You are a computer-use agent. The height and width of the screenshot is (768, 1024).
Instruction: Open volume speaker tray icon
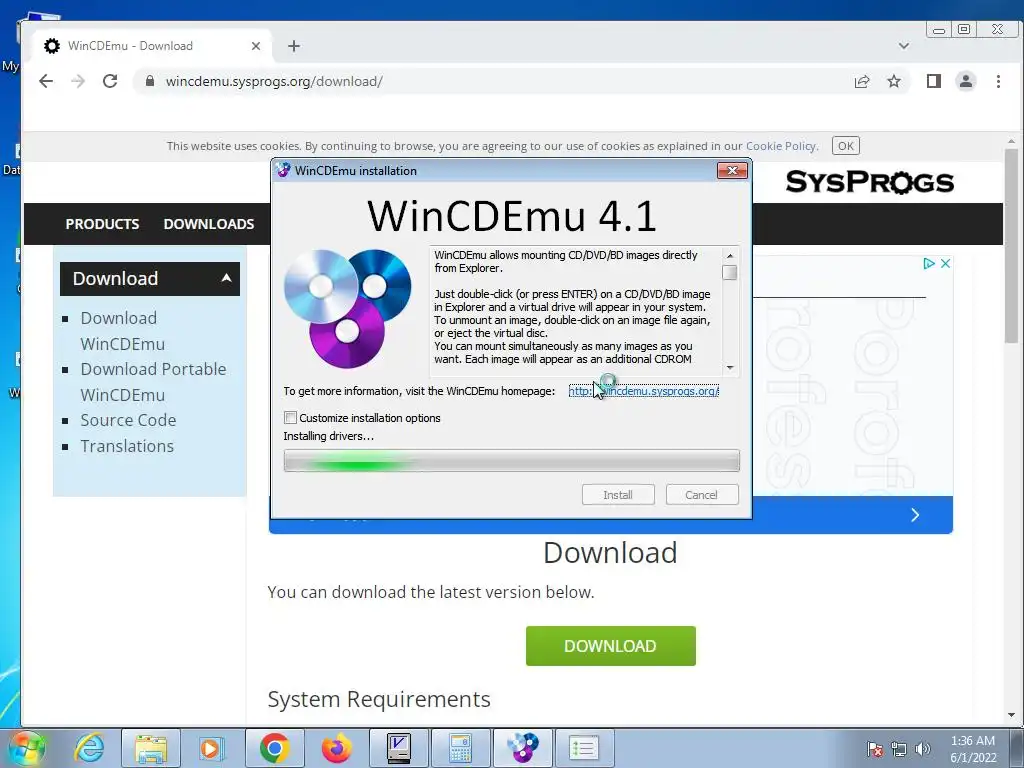point(922,749)
